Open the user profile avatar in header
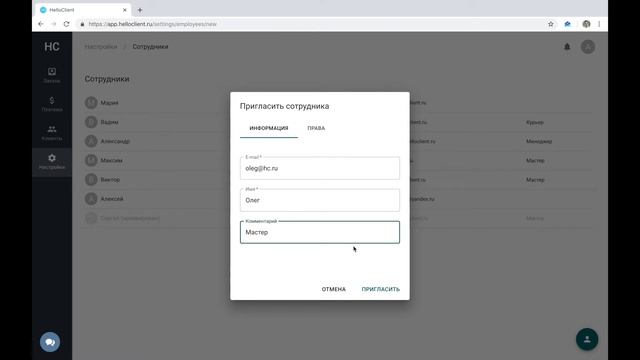Screen dimensions: 640x360 (x=588, y=47)
